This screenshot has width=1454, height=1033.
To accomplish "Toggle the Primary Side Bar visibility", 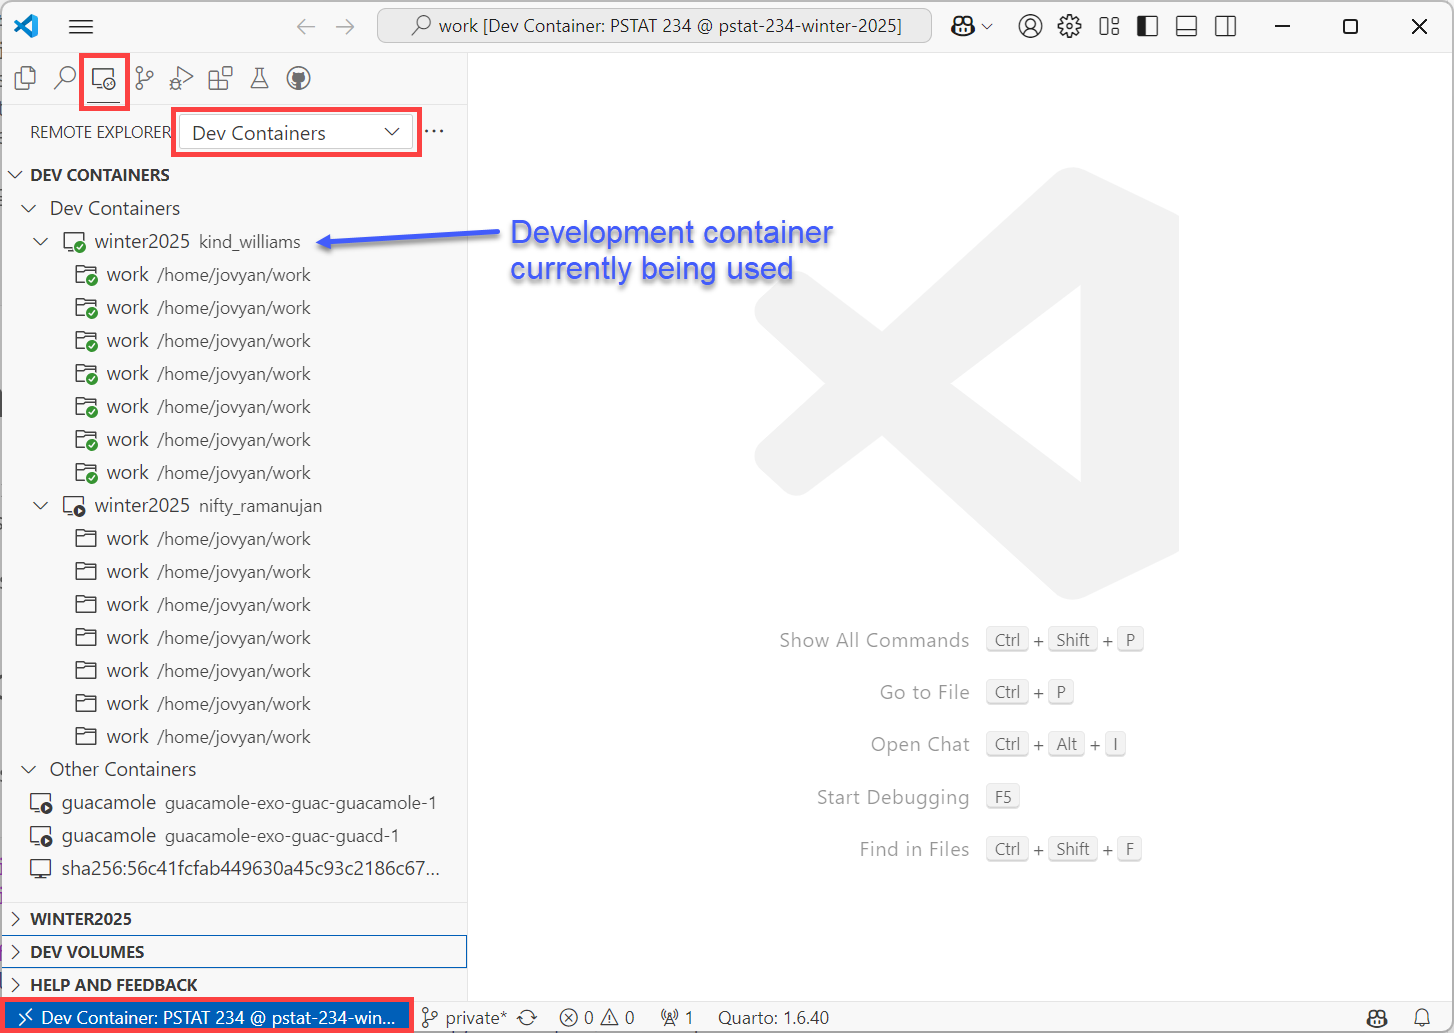I will coord(1147,26).
